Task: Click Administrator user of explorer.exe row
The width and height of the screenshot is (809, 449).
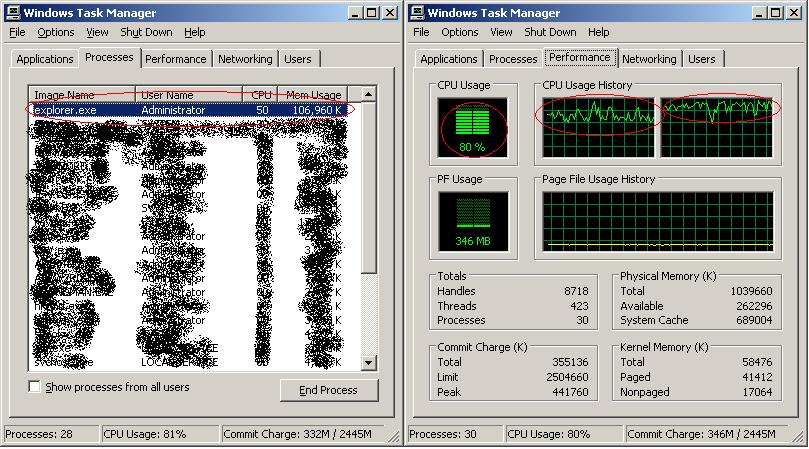Action: pos(173,110)
